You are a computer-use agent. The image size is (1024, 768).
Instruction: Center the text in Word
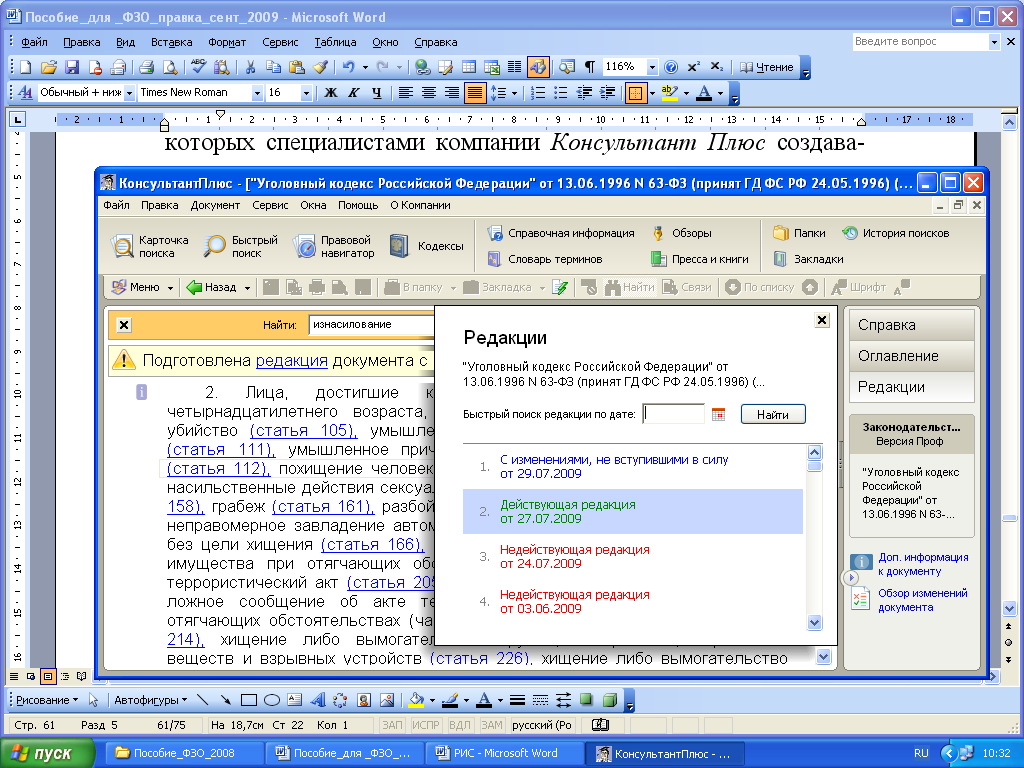428,93
